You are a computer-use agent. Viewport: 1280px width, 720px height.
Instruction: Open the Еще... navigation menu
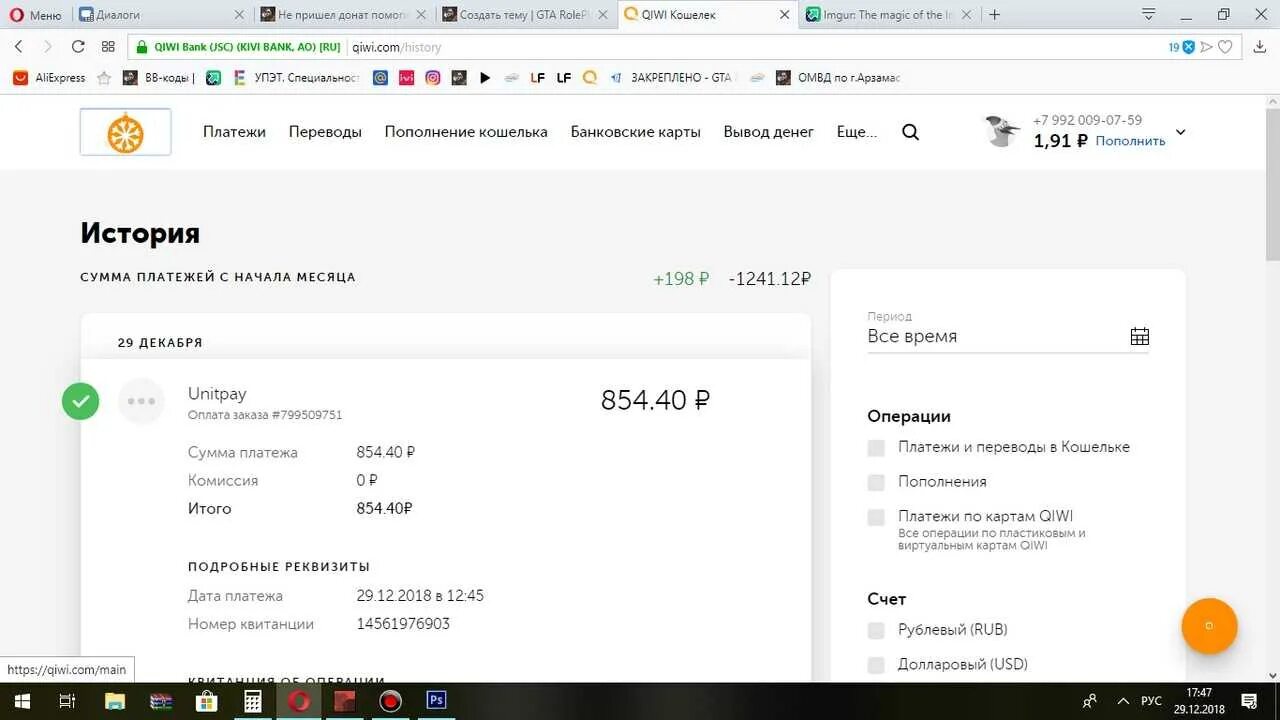(x=857, y=132)
